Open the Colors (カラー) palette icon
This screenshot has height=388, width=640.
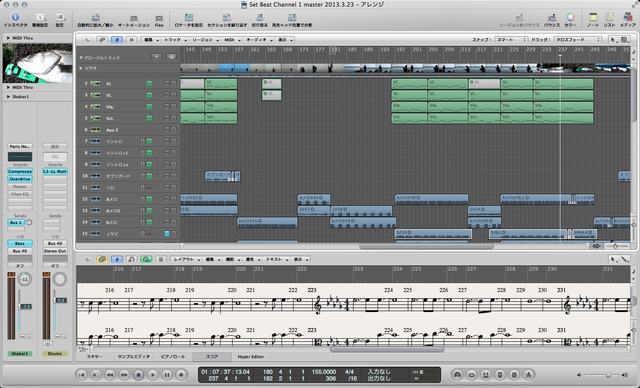coord(570,17)
